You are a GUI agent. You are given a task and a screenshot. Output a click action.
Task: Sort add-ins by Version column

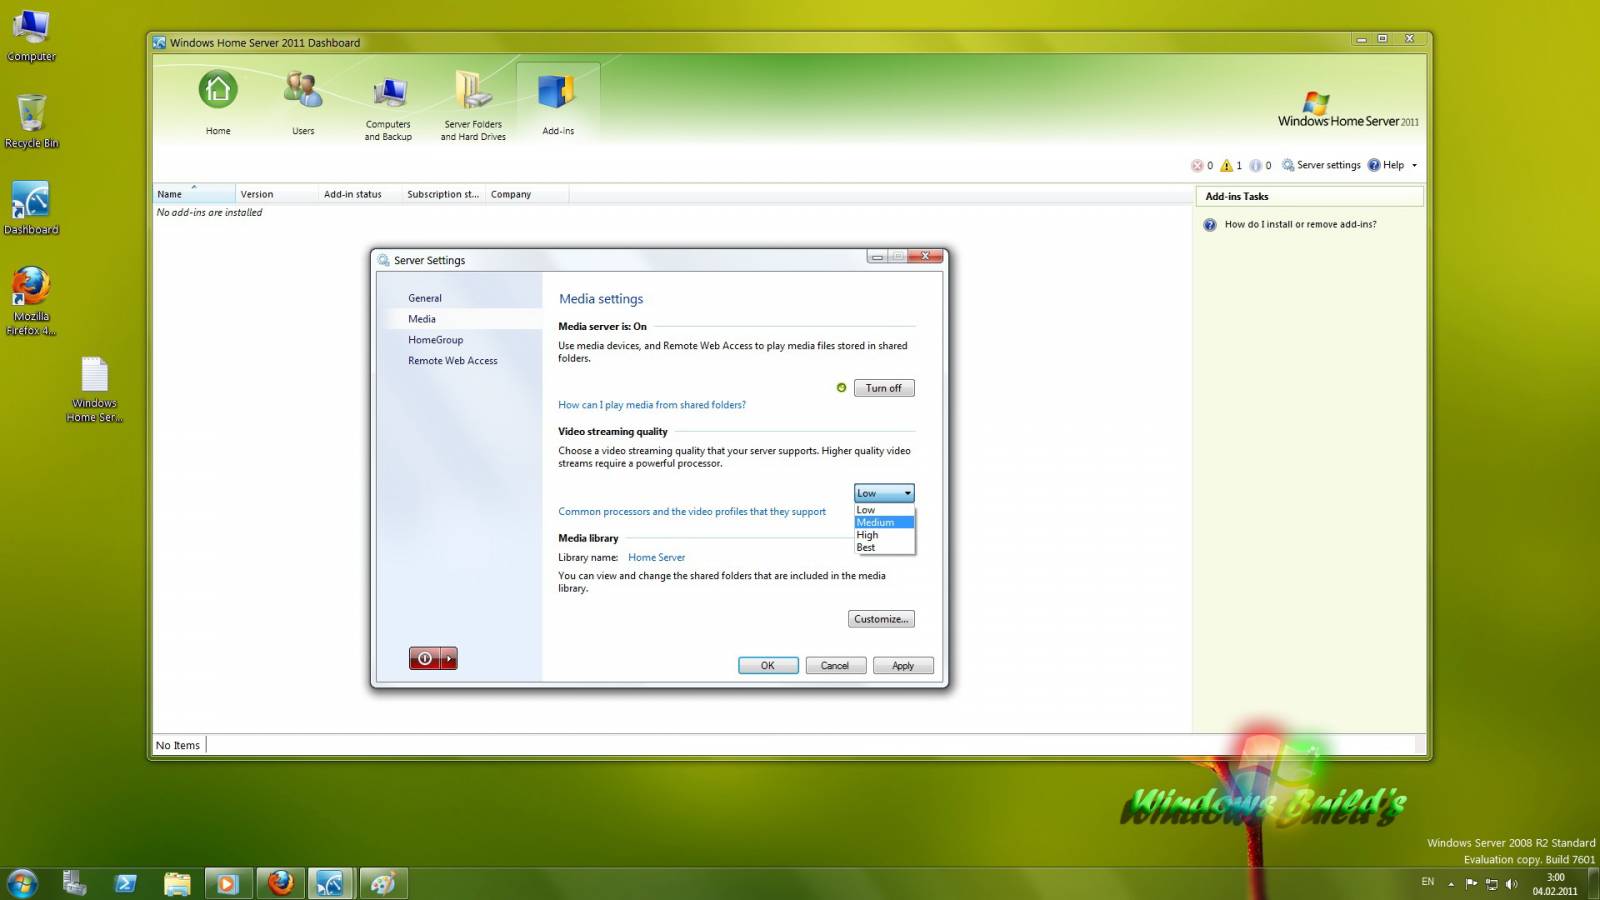tap(277, 194)
